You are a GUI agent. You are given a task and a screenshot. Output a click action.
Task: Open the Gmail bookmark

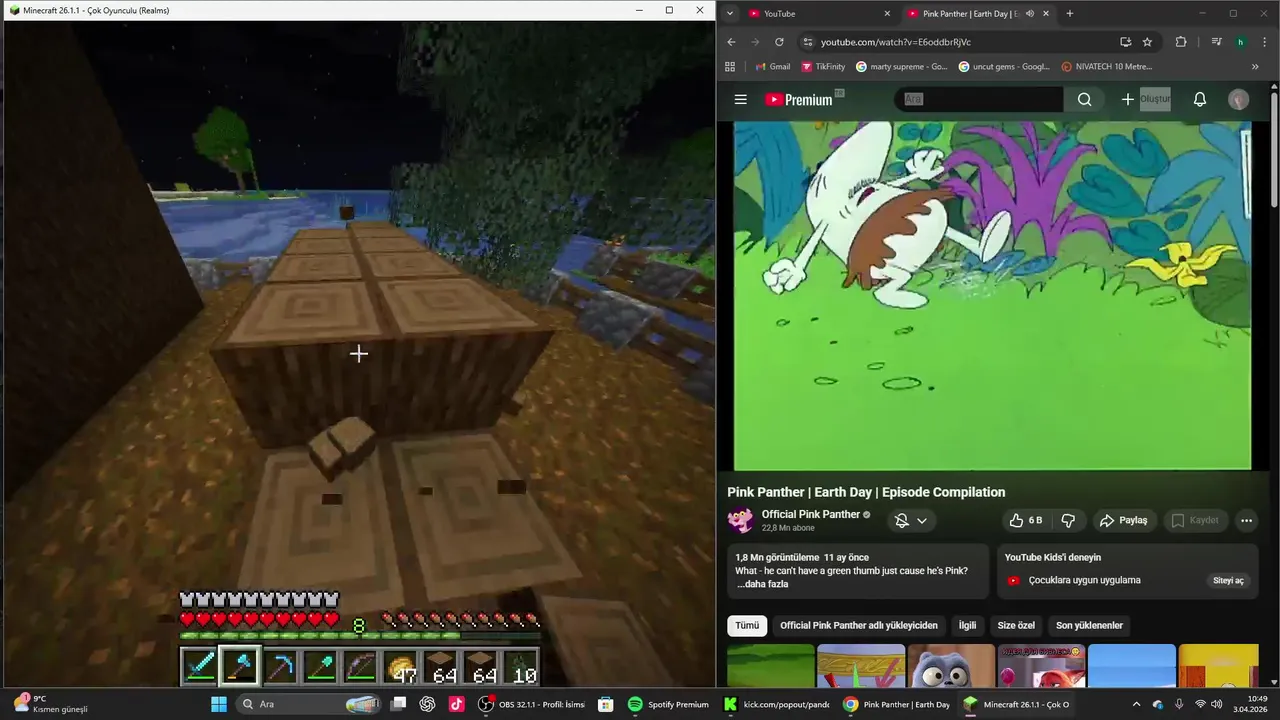[x=772, y=67]
